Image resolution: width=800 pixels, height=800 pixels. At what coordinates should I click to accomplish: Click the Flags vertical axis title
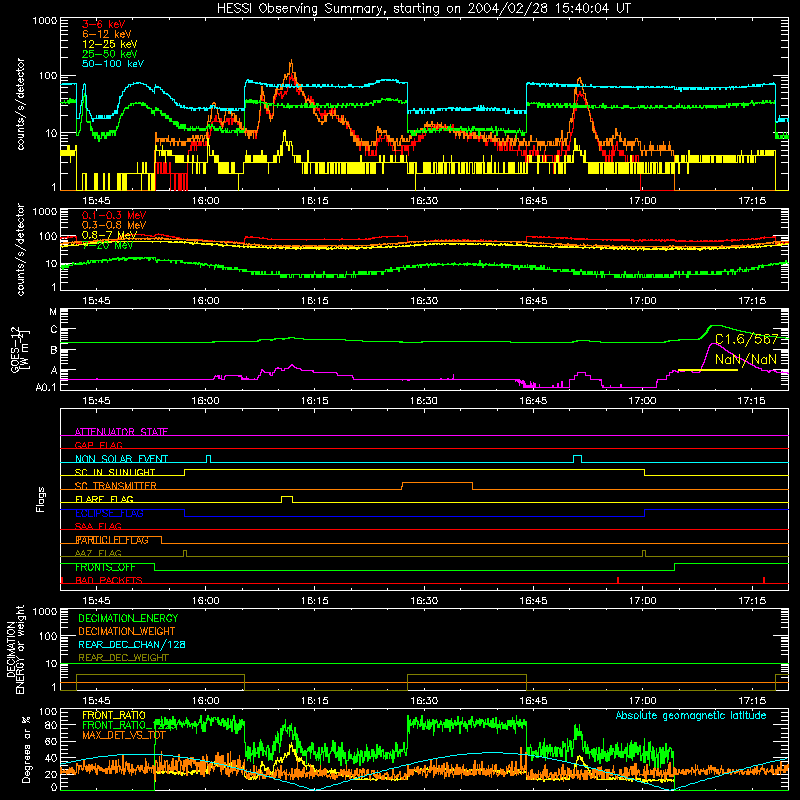coord(41,499)
